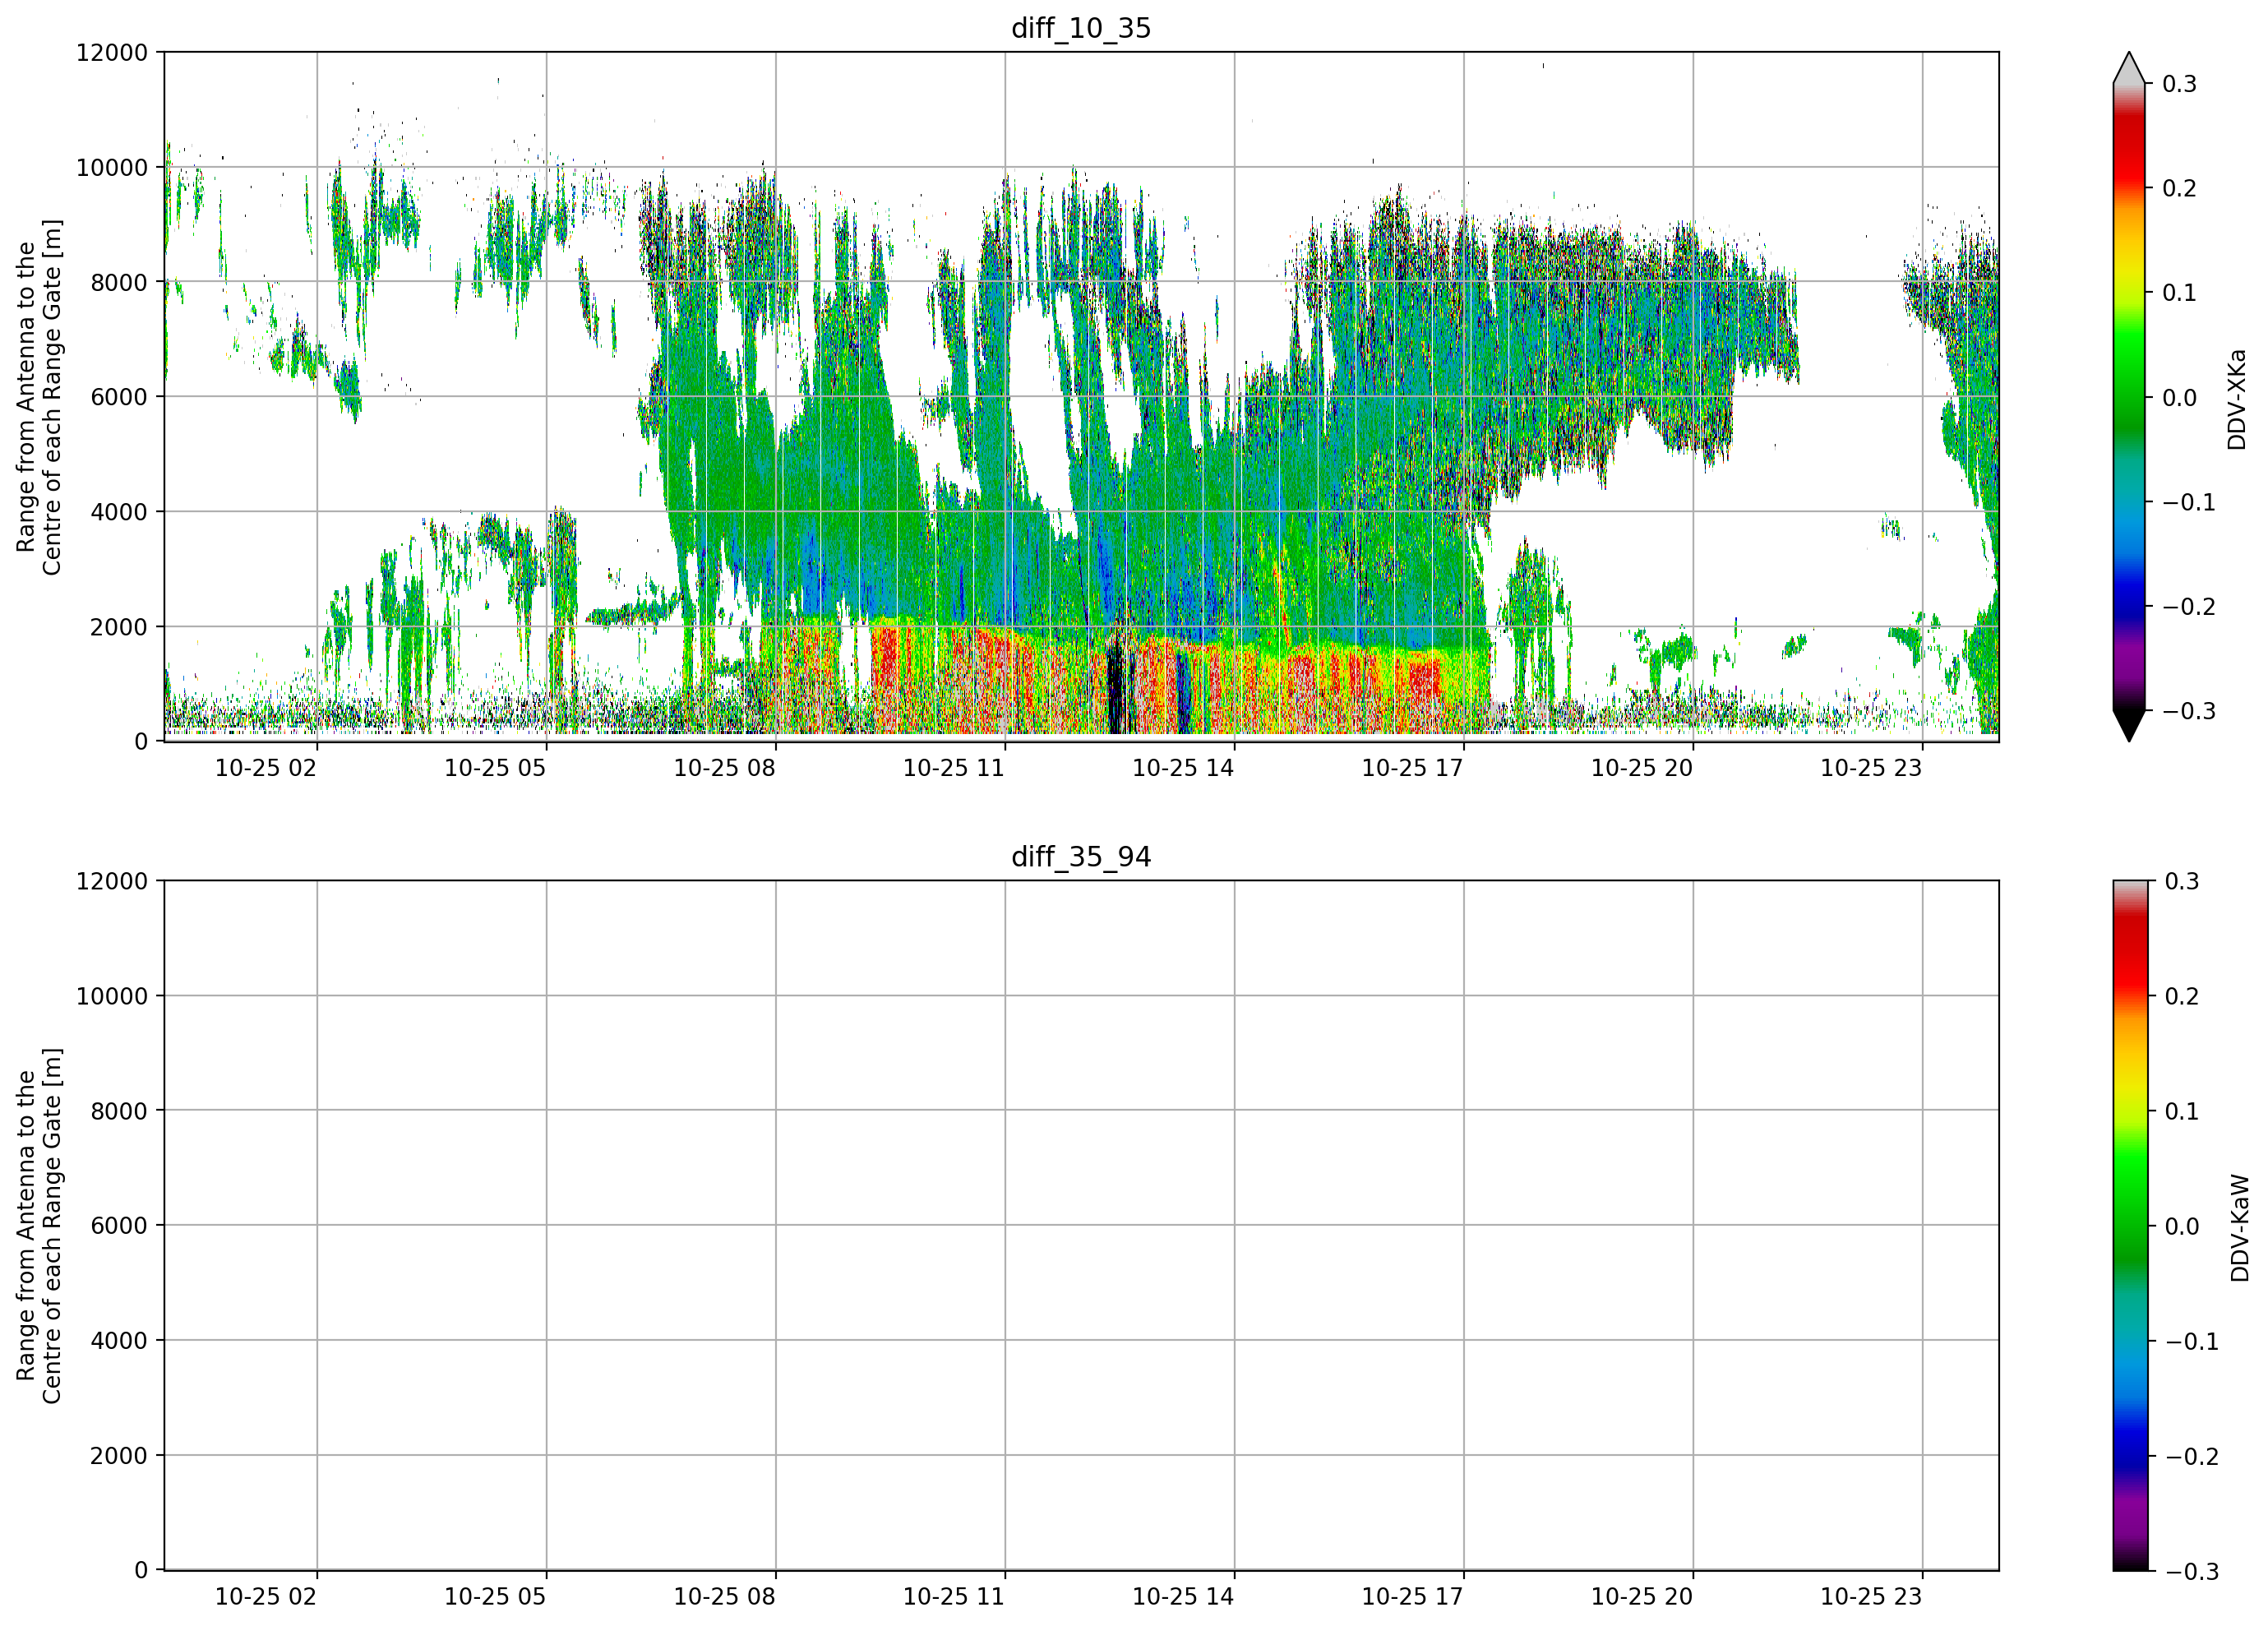The width and height of the screenshot is (2268, 1626).
Task: Click the 10-25 02 tick label under top plot
Action: 265,768
